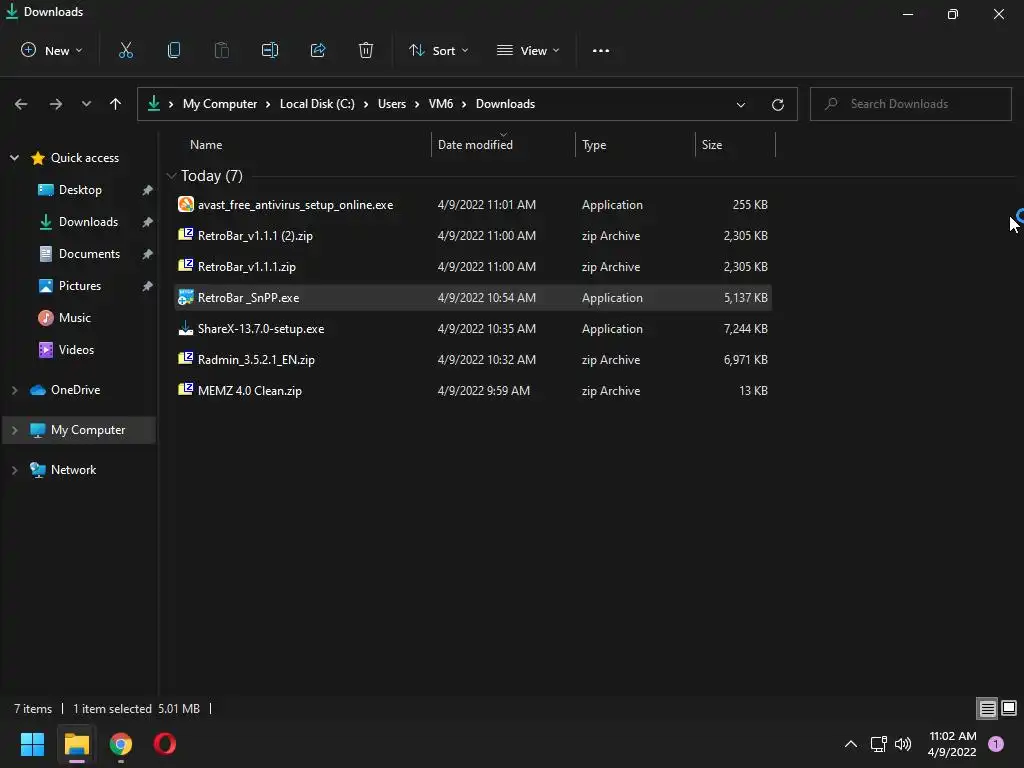Click the Cut scissors icon

coord(126,50)
